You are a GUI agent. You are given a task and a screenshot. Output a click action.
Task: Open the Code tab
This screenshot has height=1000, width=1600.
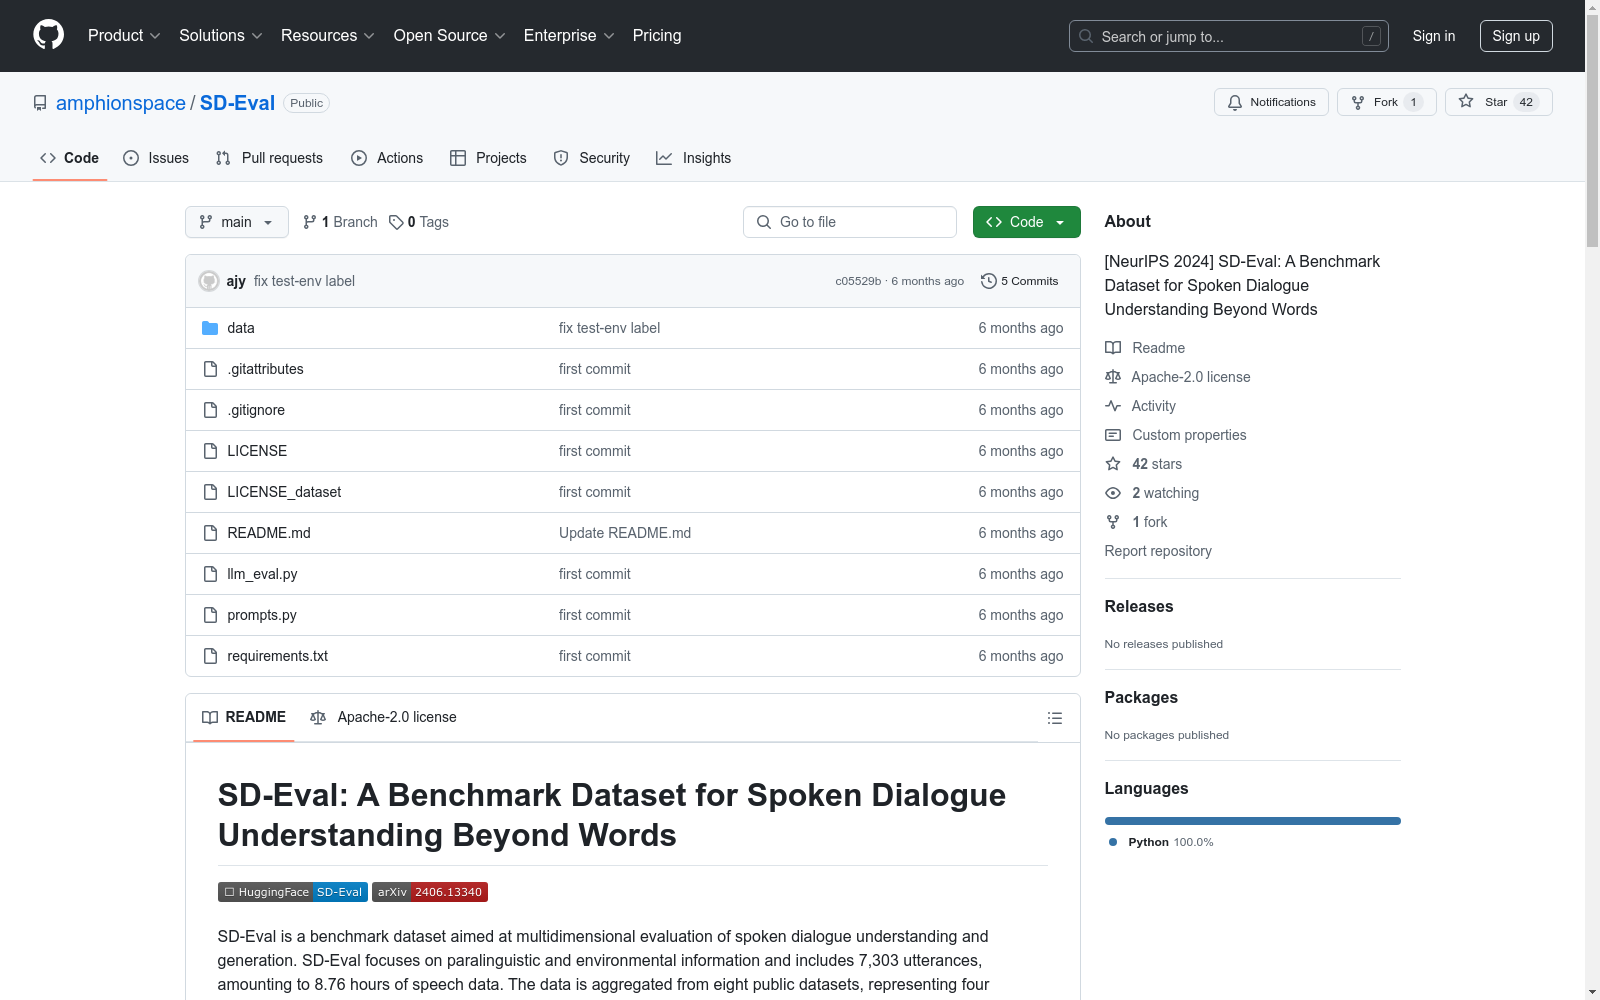(x=70, y=158)
